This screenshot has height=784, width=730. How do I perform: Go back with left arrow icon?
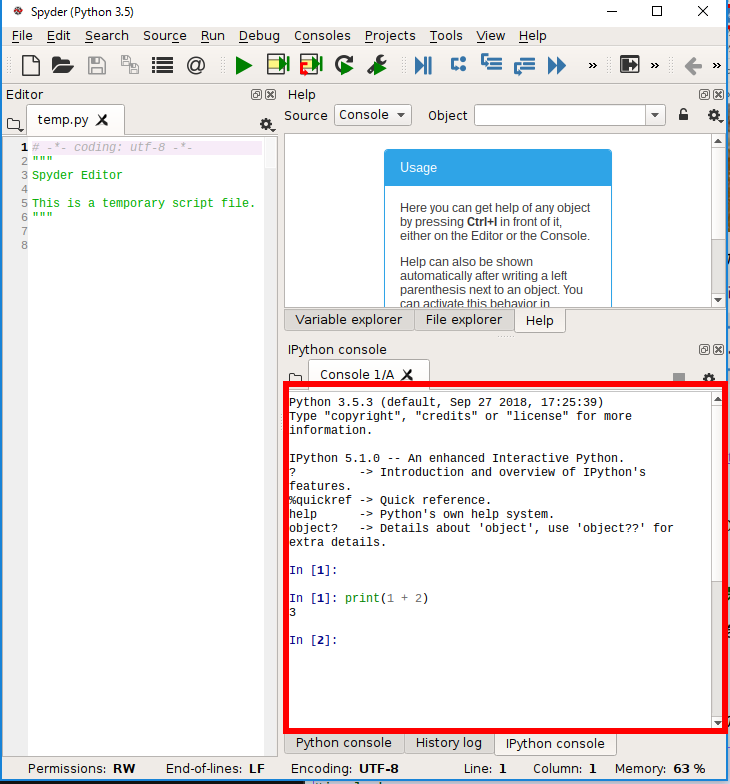[693, 66]
